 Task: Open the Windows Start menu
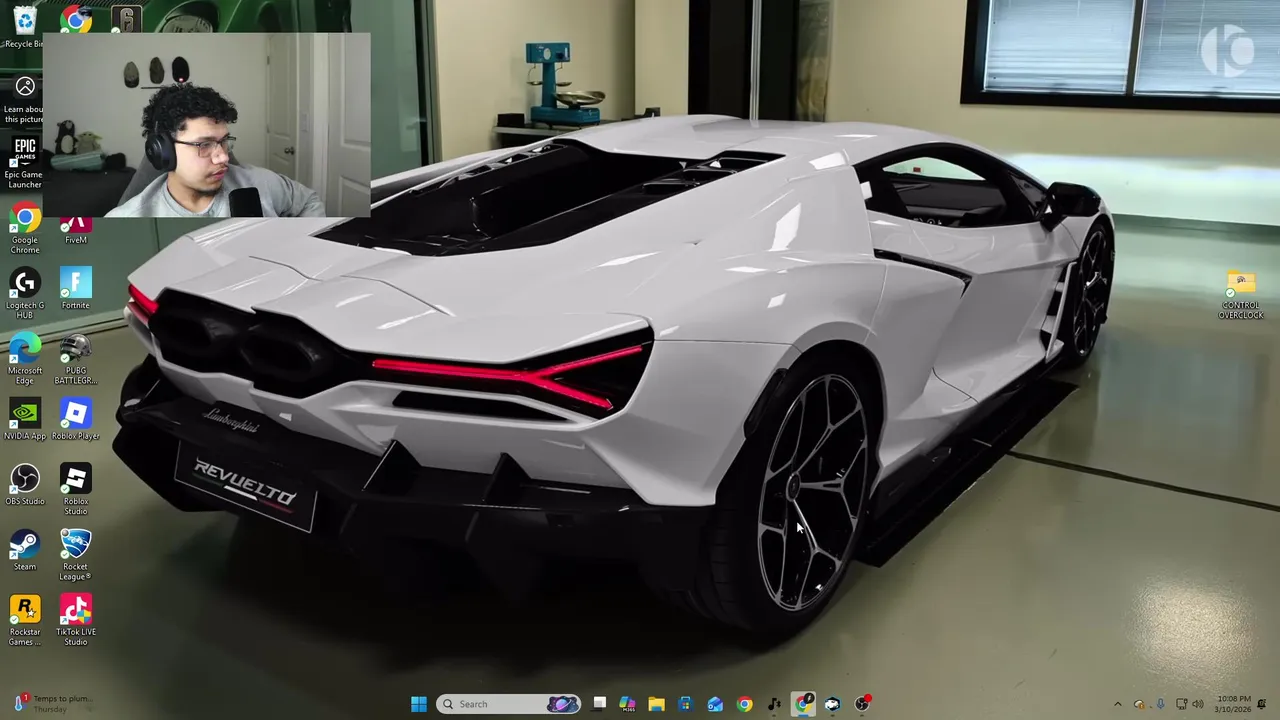[x=419, y=704]
